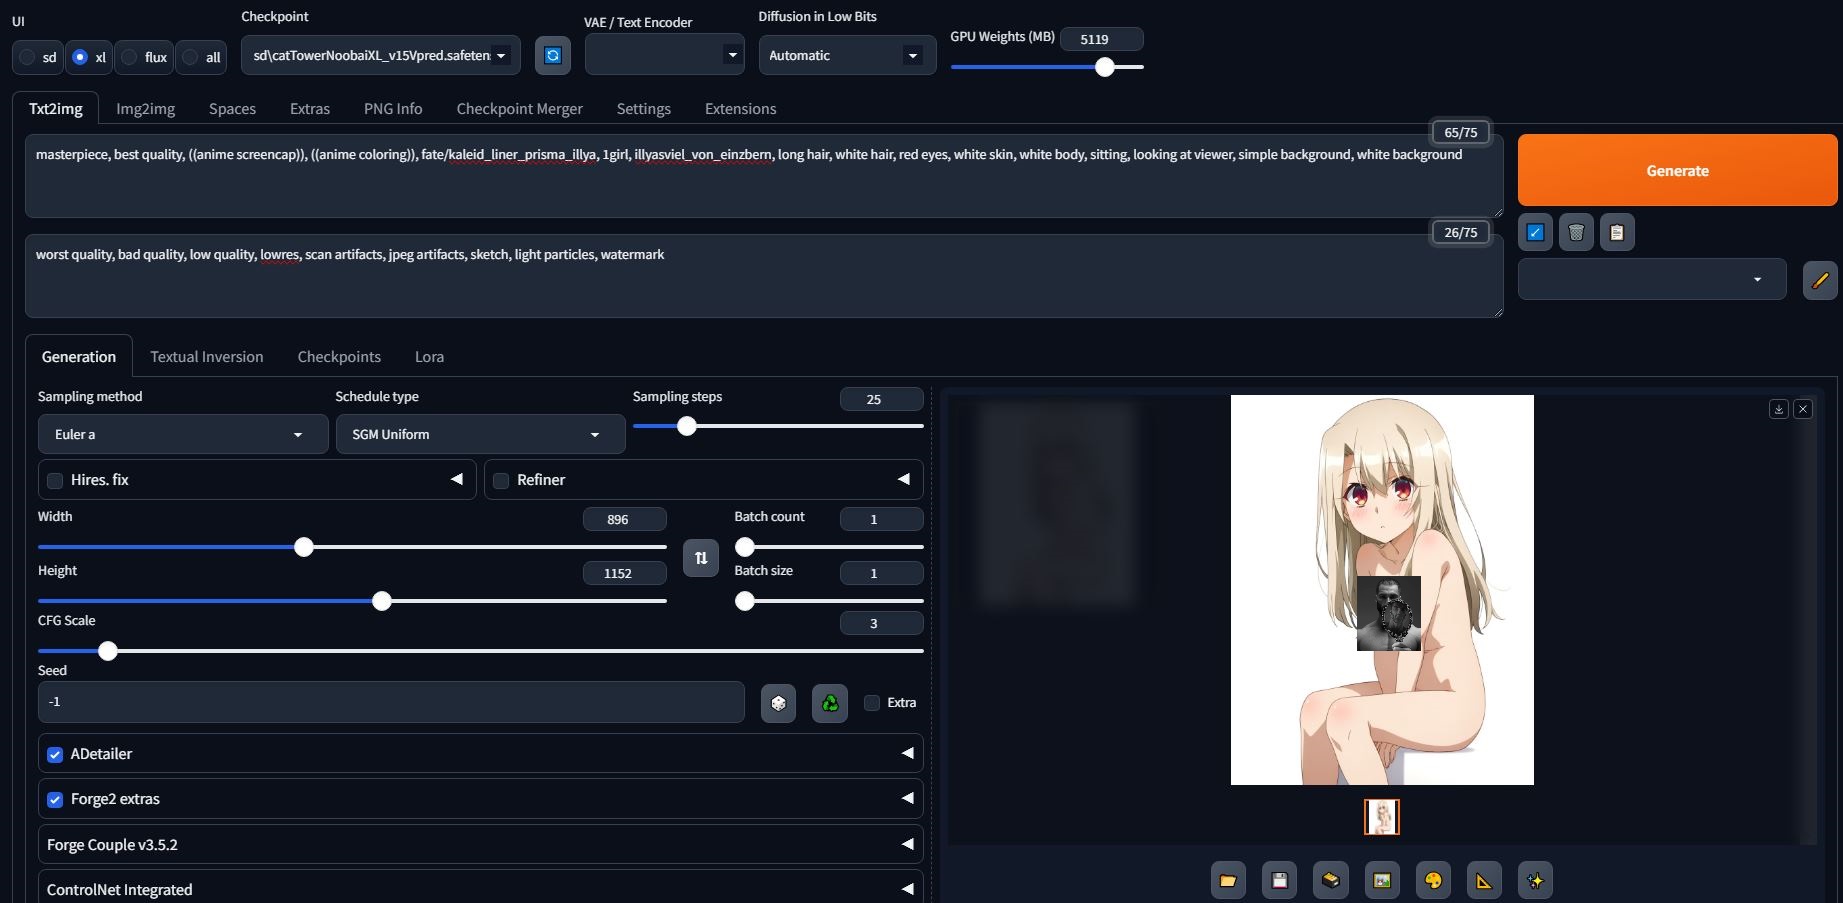The height and width of the screenshot is (903, 1843).
Task: Open the styles dropdown under Generate
Action: (x=1652, y=279)
